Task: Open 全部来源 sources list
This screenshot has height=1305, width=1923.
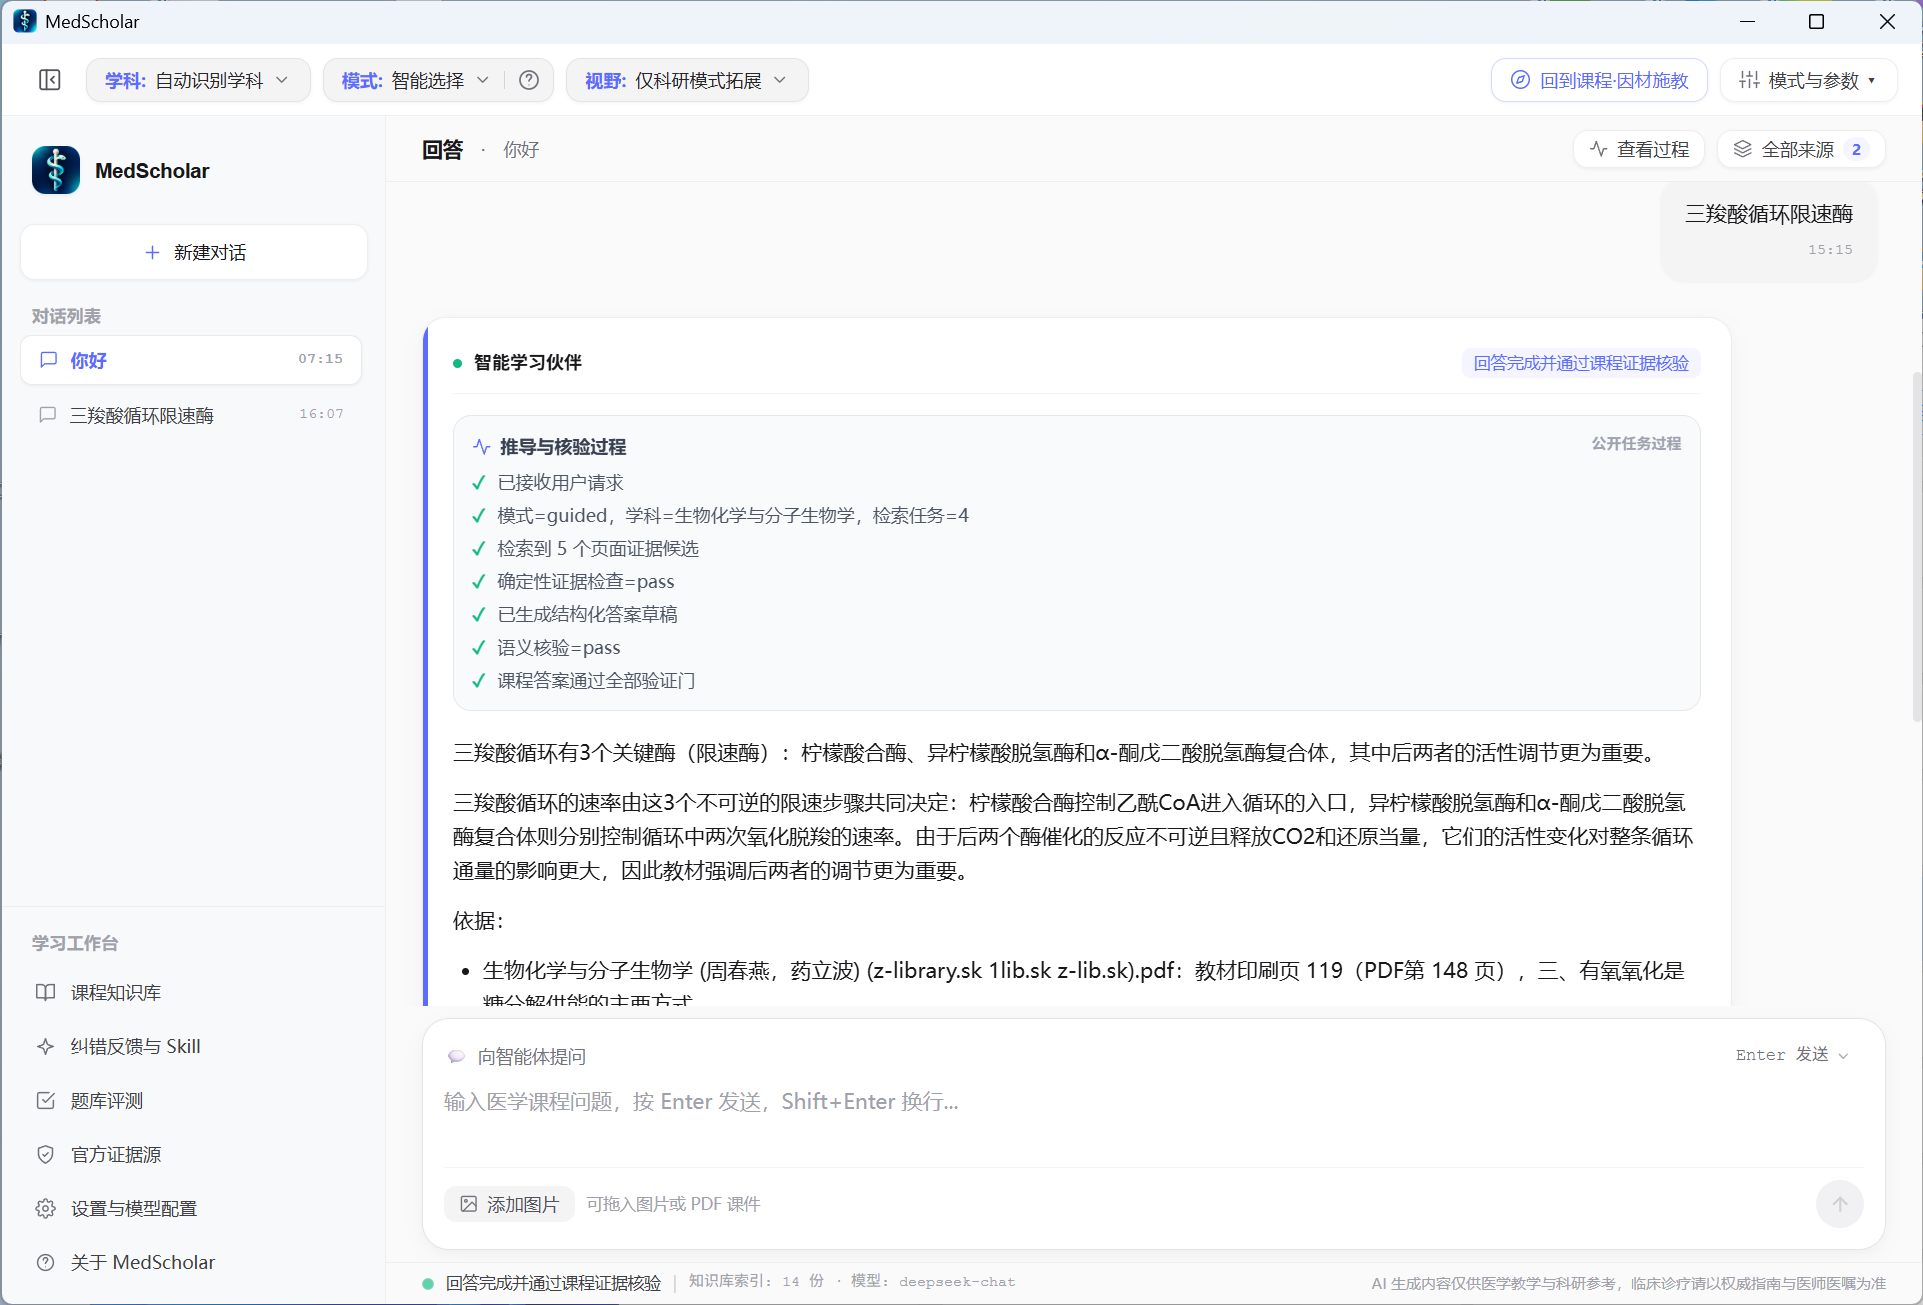Action: pos(1801,149)
